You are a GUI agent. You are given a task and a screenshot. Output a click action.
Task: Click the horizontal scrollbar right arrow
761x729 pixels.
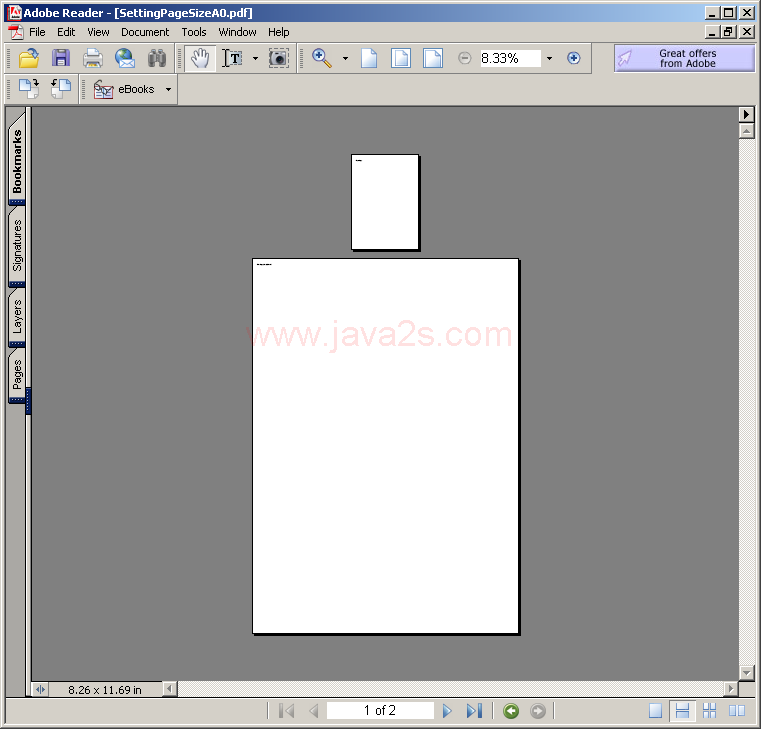(730, 689)
